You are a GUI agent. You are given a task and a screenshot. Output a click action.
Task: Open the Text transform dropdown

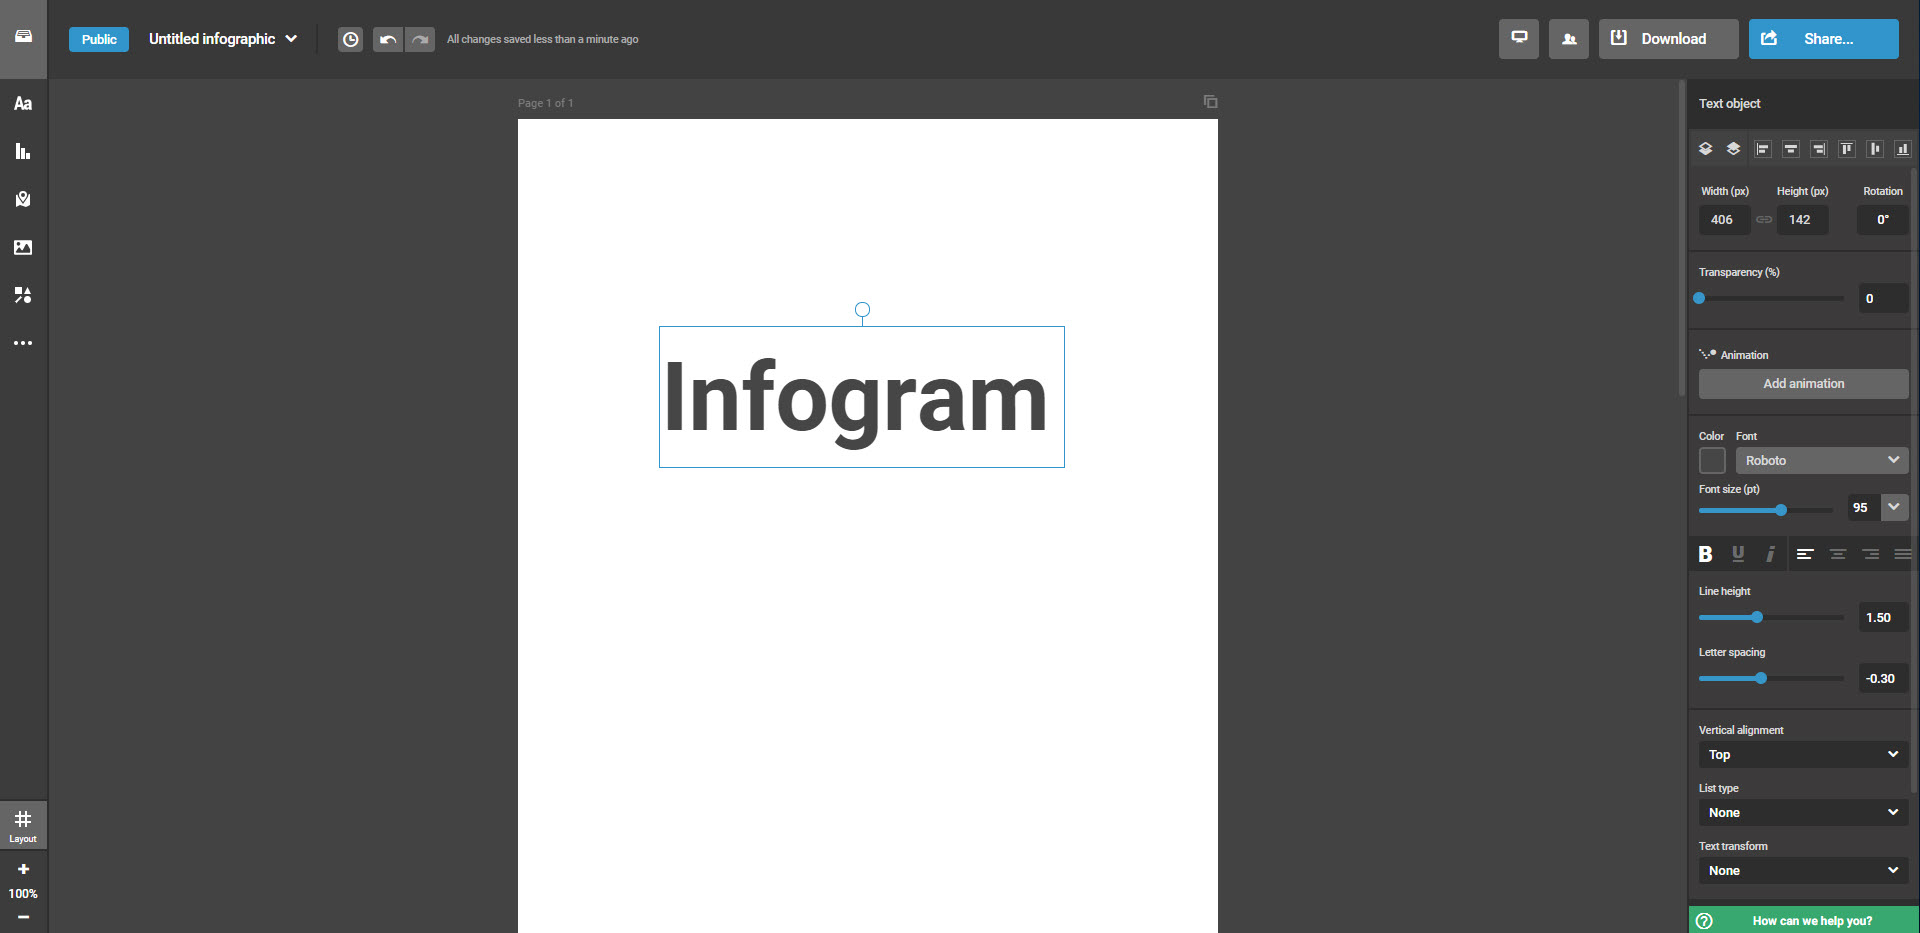click(x=1804, y=871)
